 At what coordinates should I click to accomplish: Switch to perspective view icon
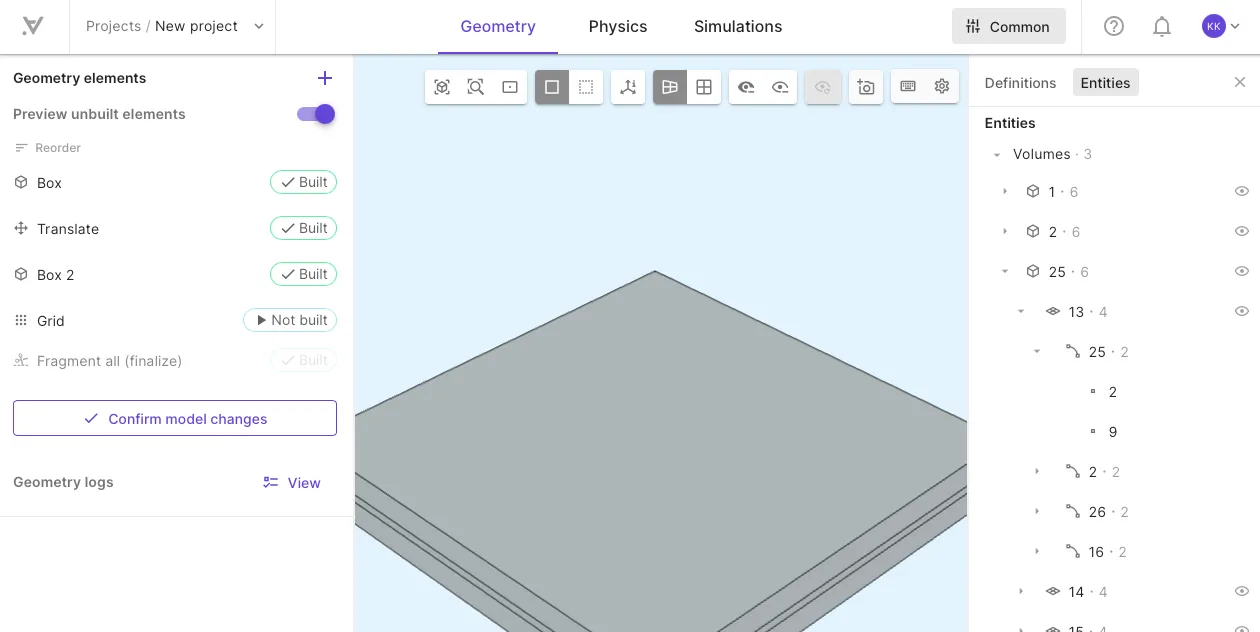click(670, 87)
